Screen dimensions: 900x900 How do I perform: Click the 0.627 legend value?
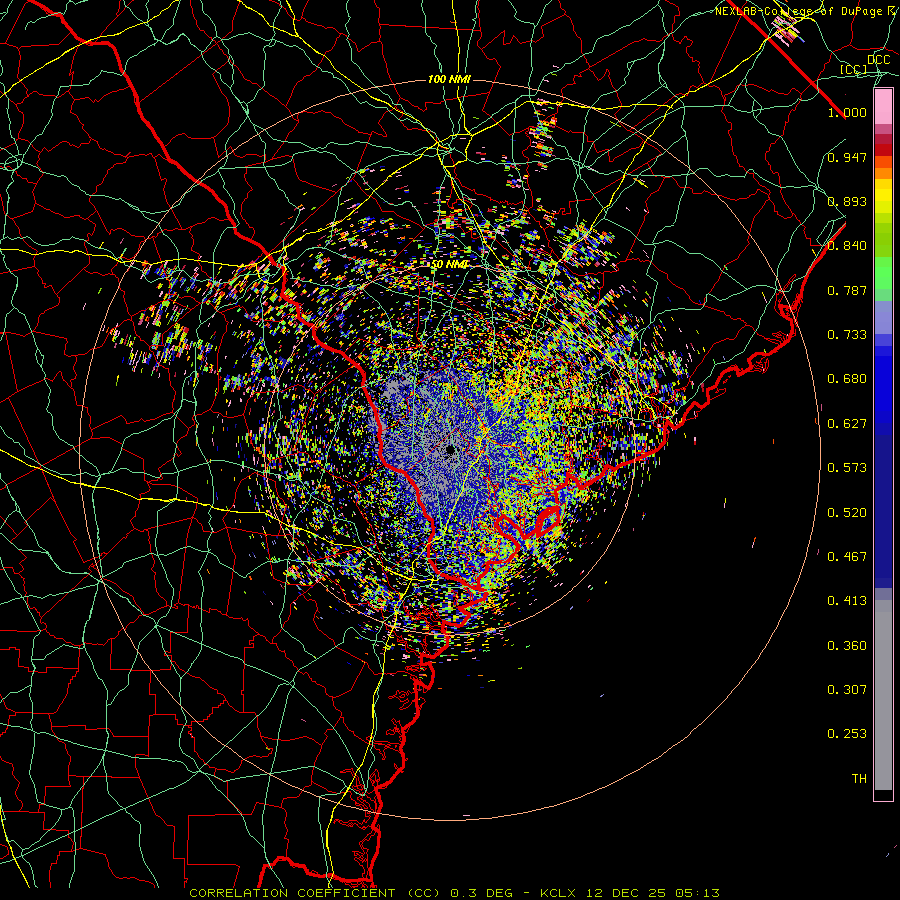[x=847, y=424]
